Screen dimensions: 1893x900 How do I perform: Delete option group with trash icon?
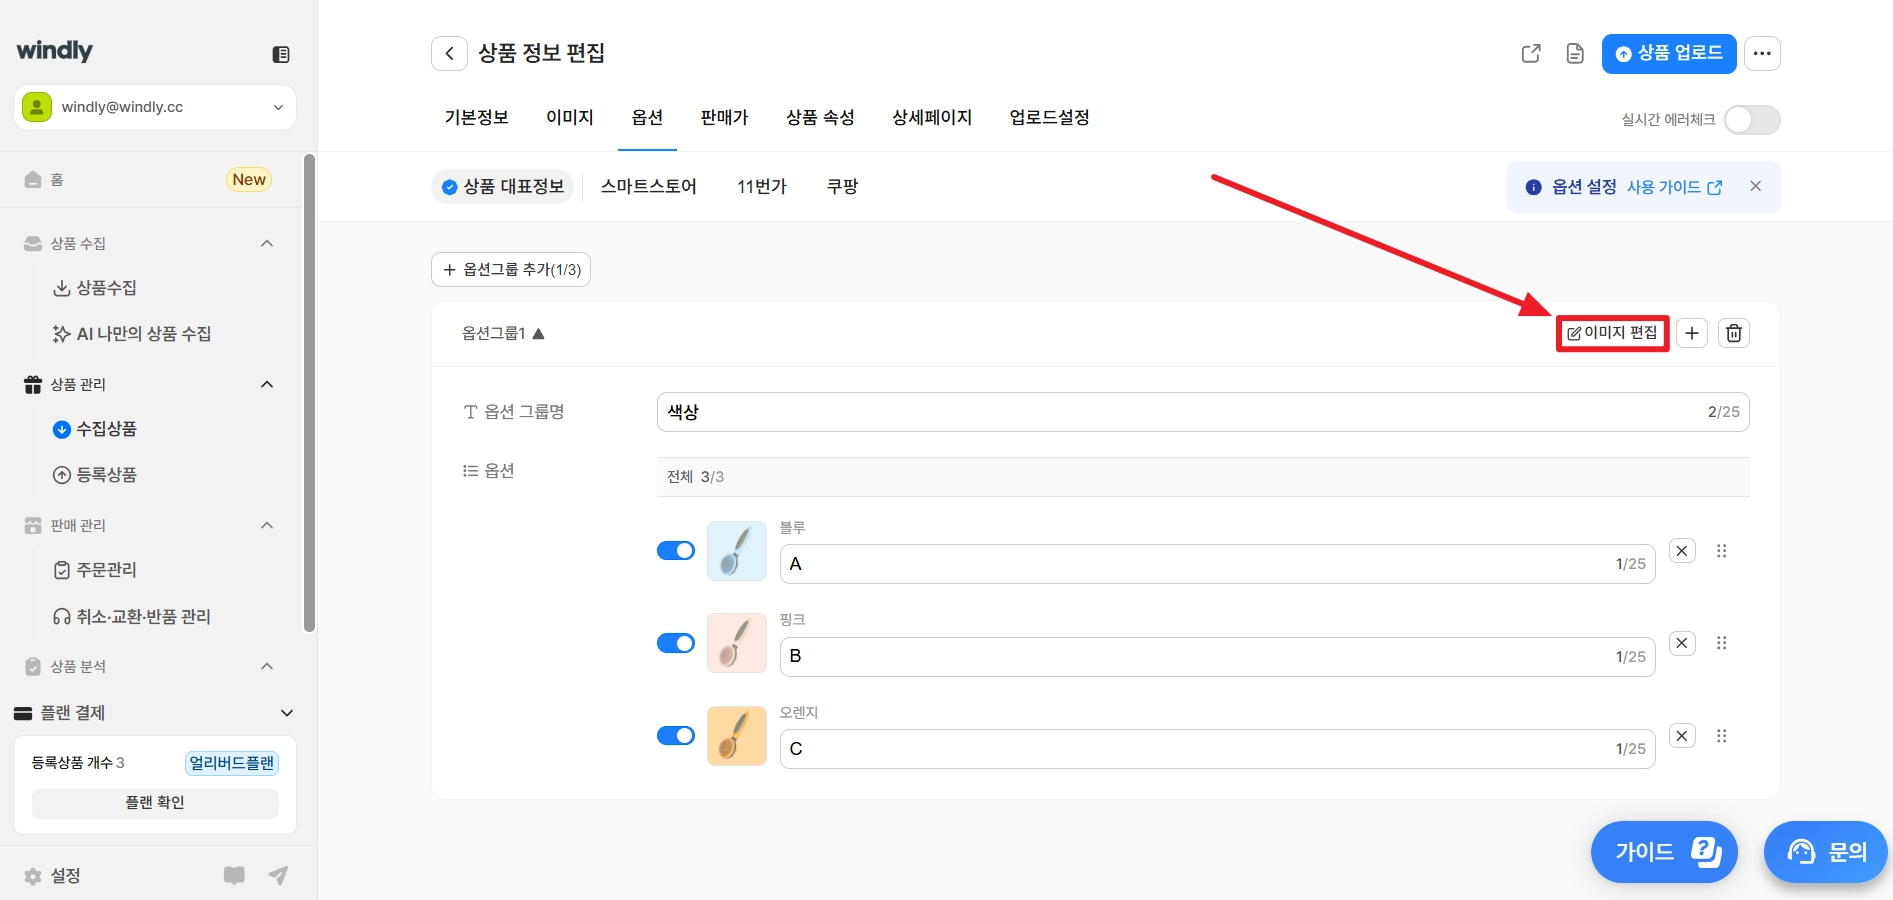pos(1734,333)
